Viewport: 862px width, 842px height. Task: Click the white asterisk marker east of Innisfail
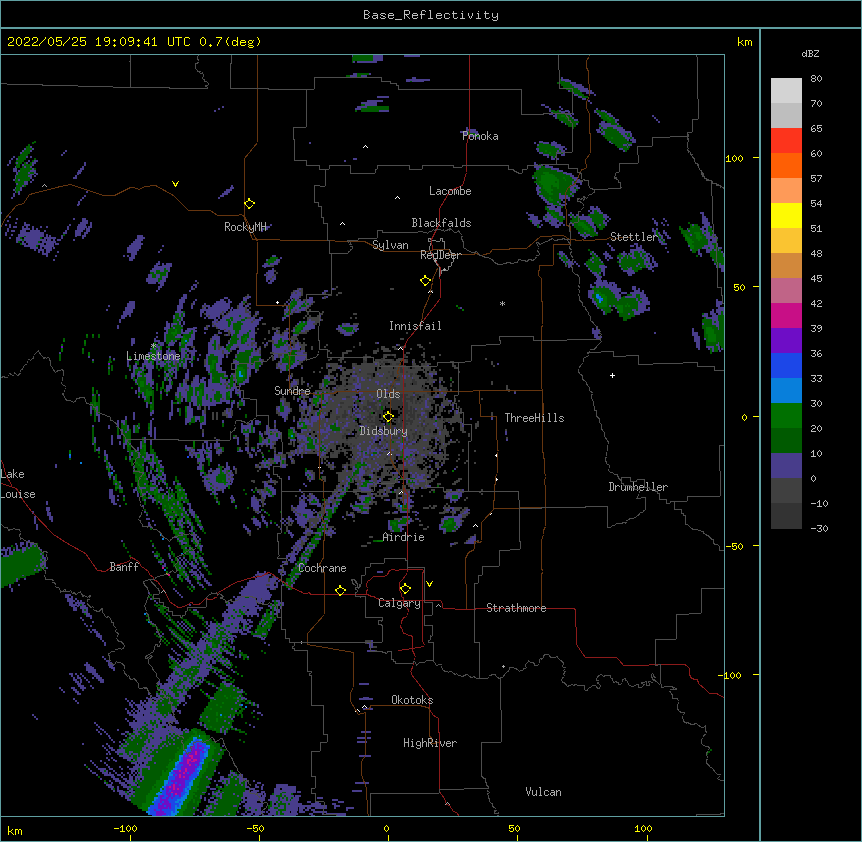click(x=502, y=303)
